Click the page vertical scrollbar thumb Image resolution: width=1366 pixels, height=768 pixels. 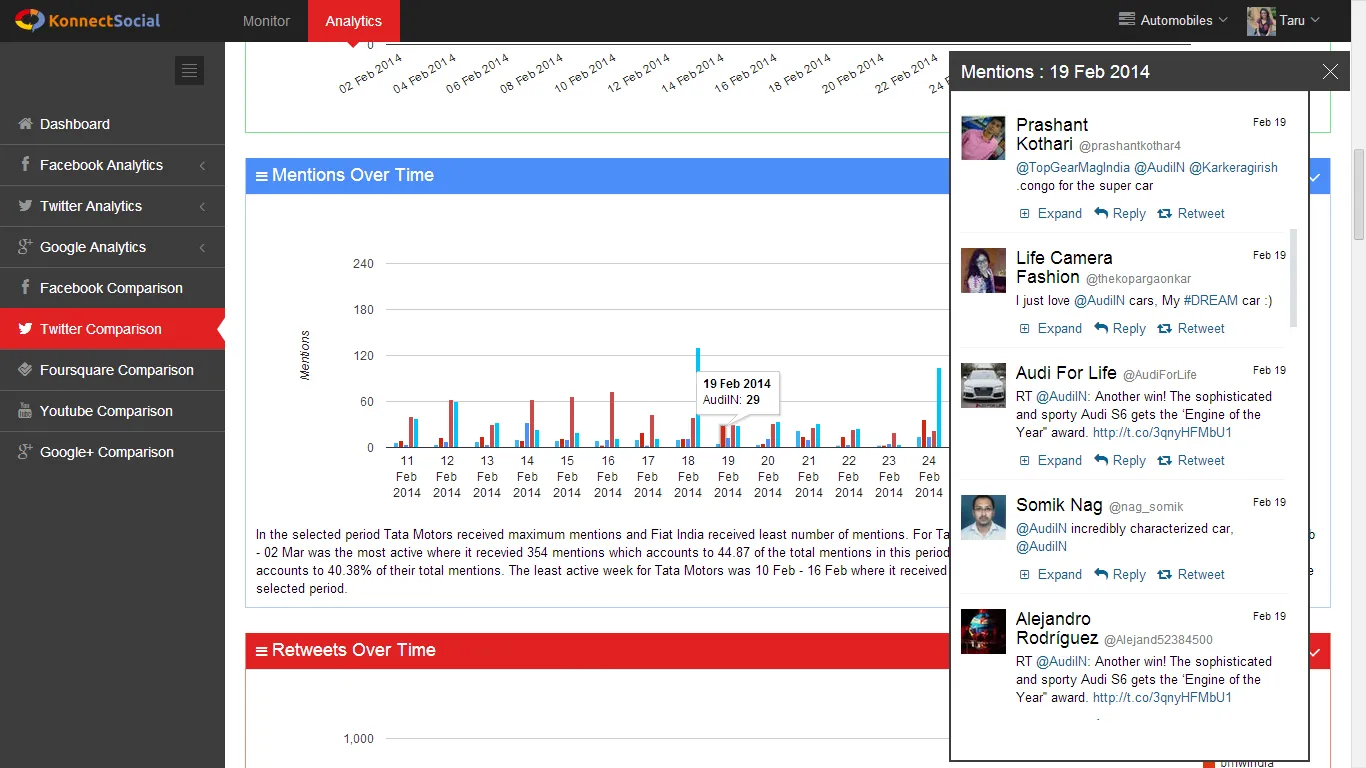[1359, 194]
